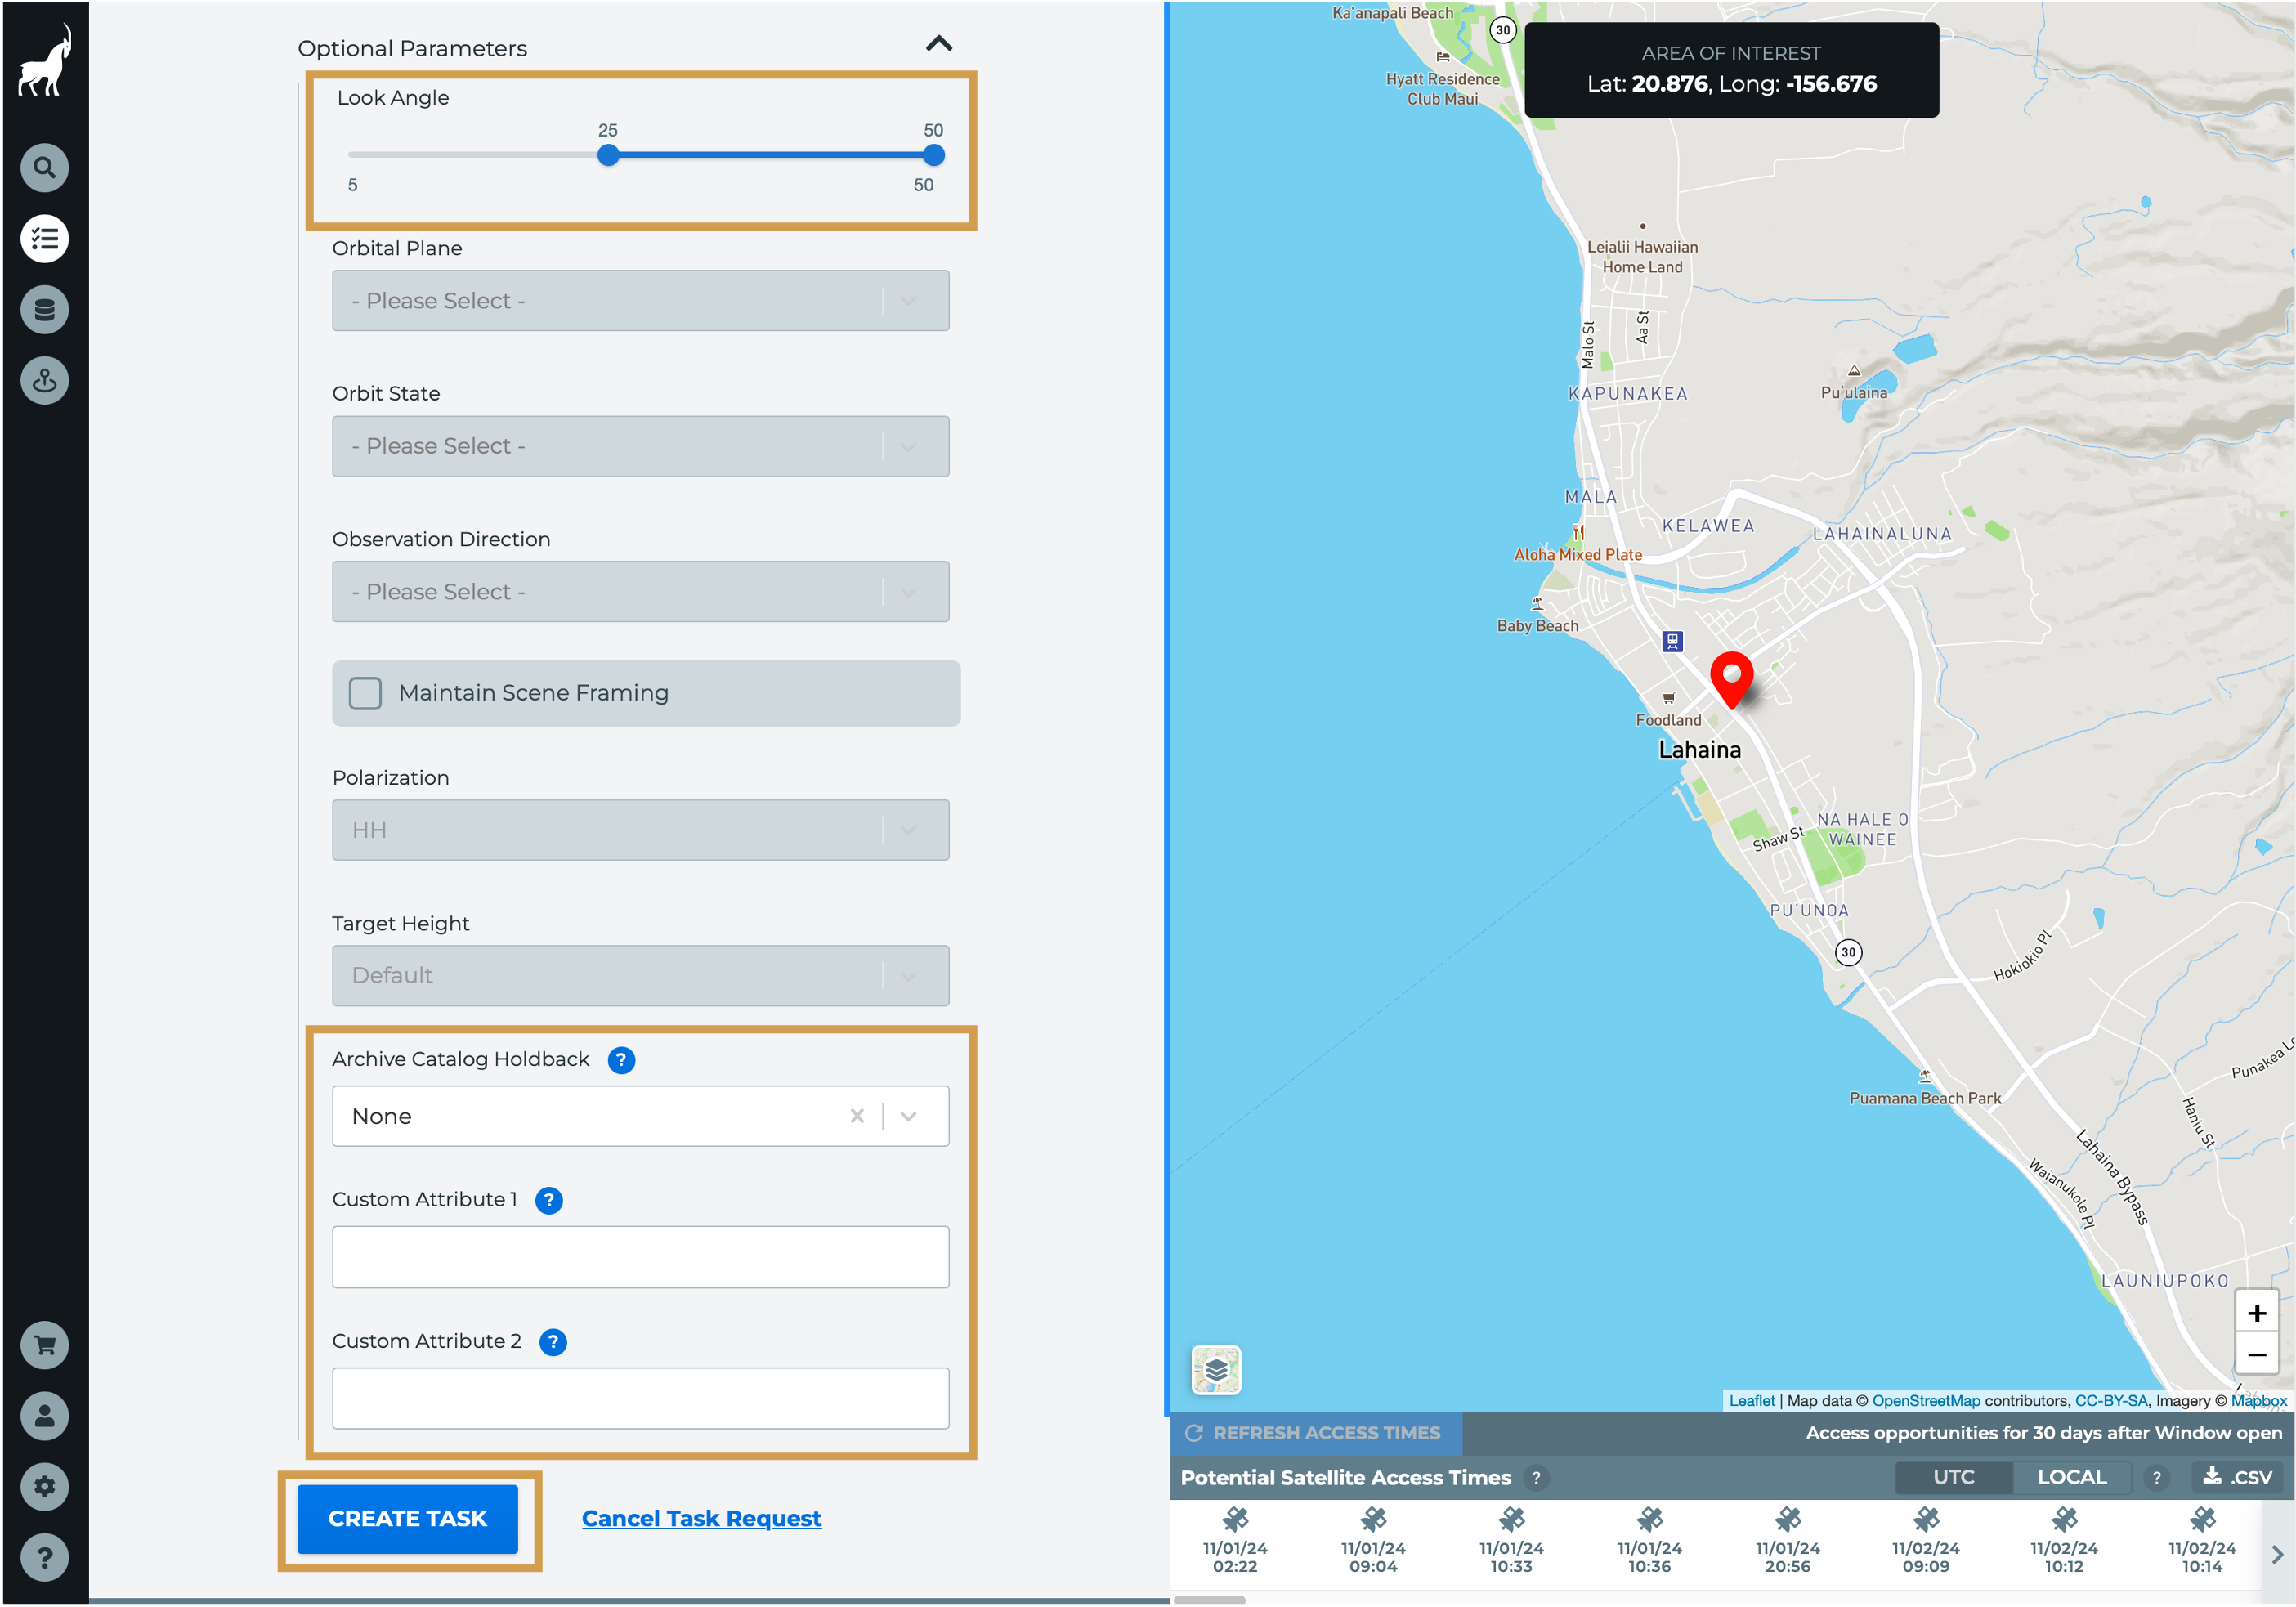Click the shopping cart sidebar icon

point(44,1345)
